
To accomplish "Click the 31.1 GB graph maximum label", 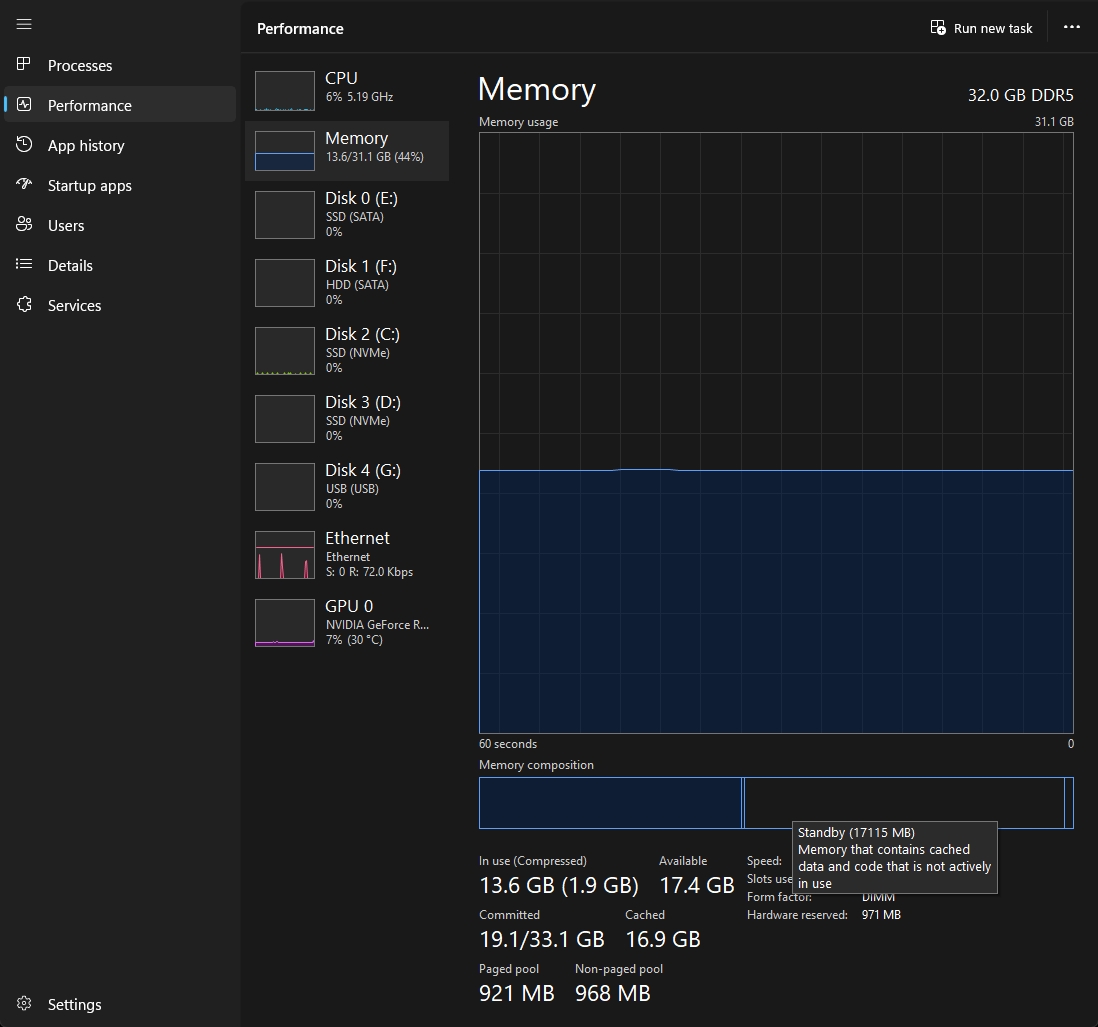I will click(x=1054, y=122).
